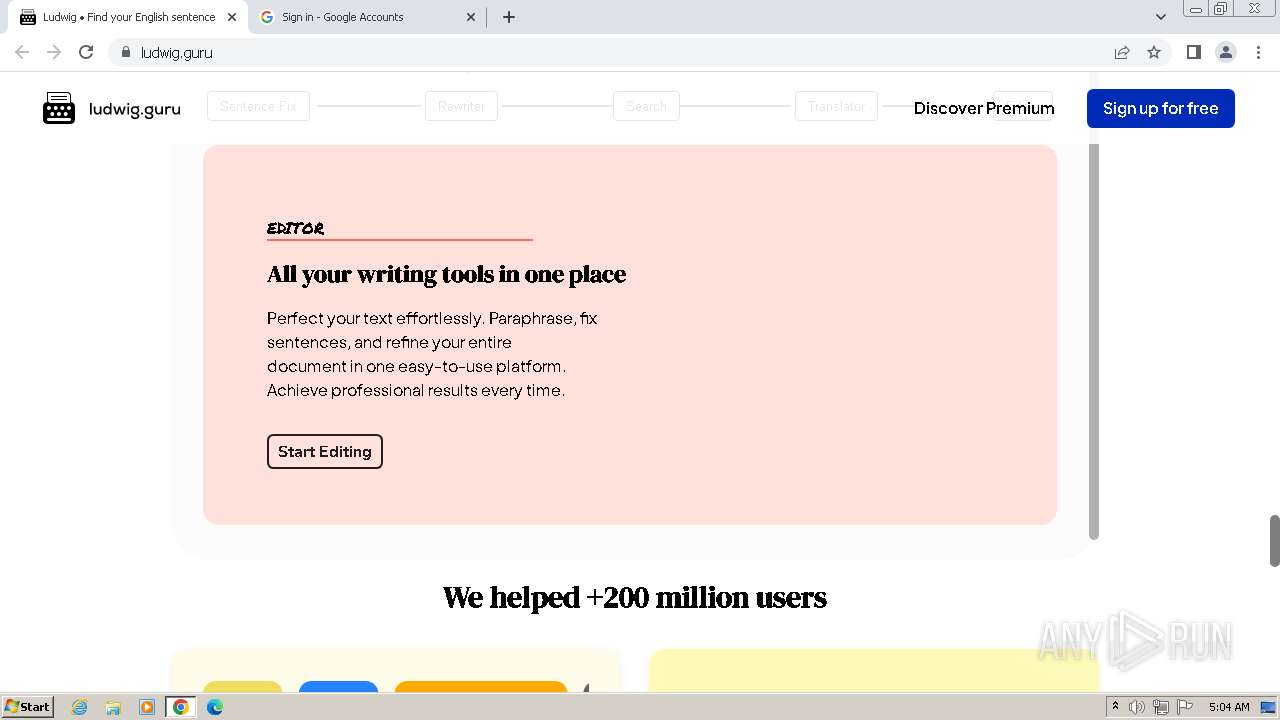Screen dimensions: 1280x720
Task: Launch Internet Explorer from the taskbar
Action: pyautogui.click(x=80, y=707)
